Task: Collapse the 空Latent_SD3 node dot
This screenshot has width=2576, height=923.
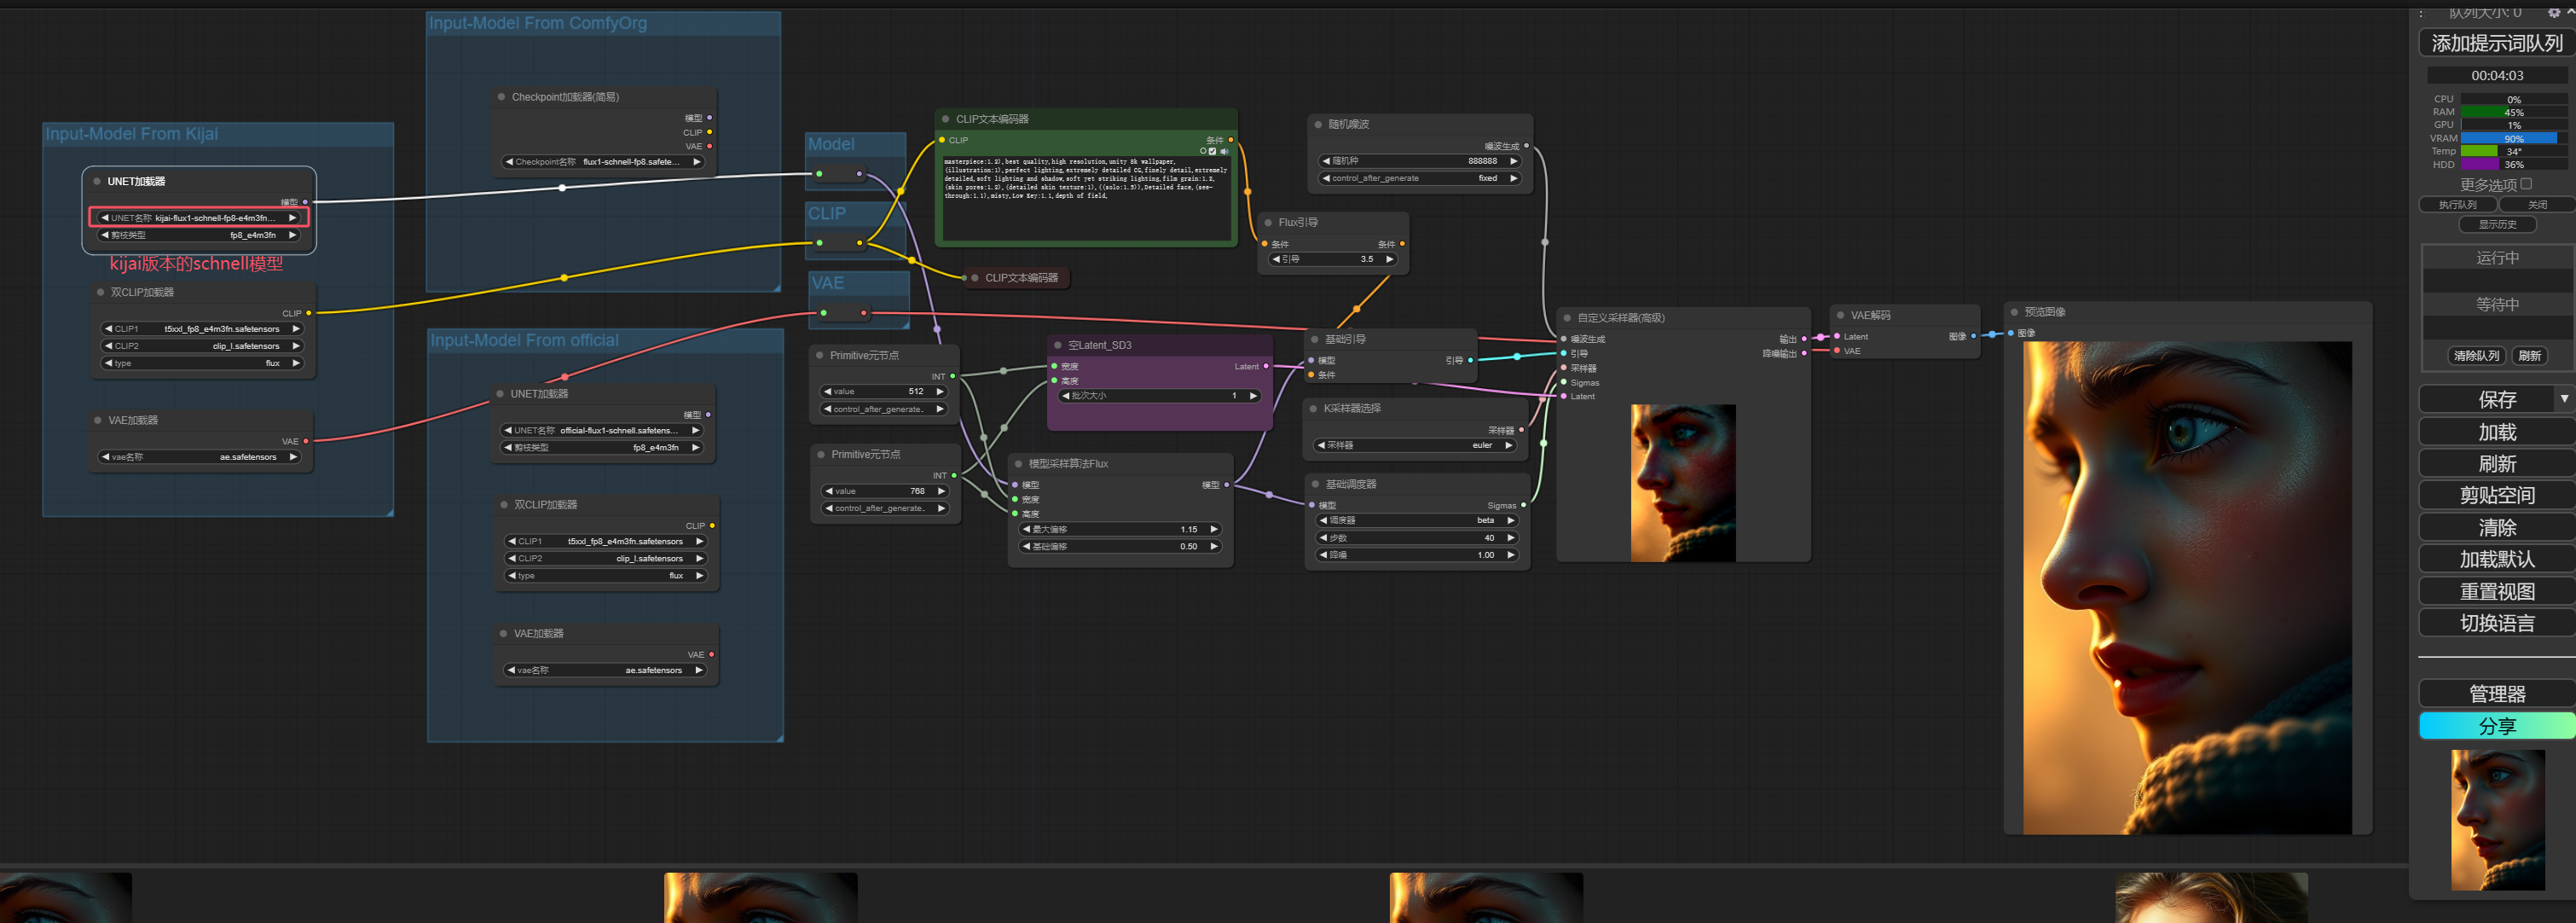Action: coord(1057,346)
